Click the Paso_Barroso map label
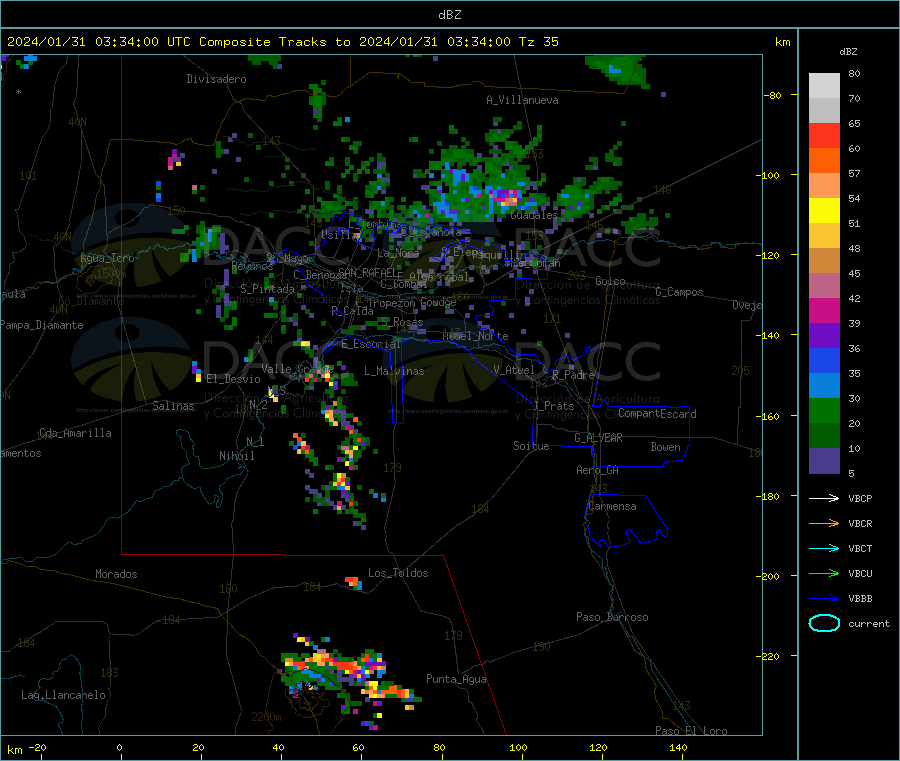 point(612,617)
